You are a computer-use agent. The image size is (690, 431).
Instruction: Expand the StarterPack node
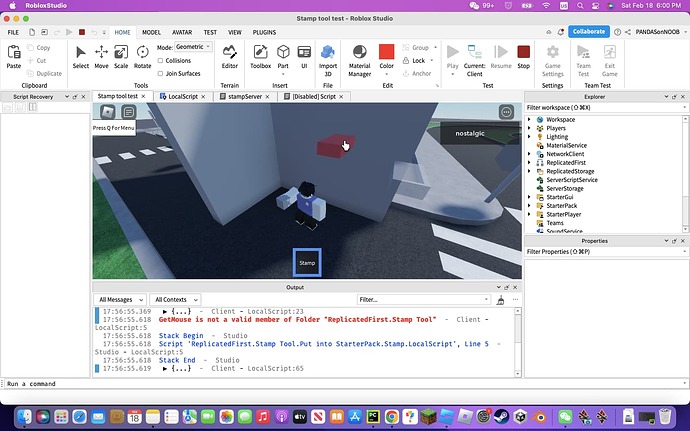(x=529, y=206)
